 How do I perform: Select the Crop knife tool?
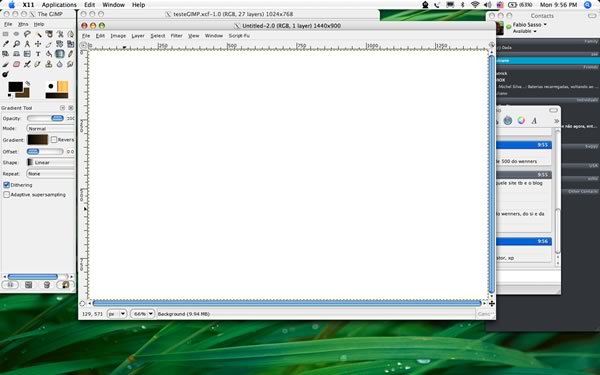click(x=49, y=44)
